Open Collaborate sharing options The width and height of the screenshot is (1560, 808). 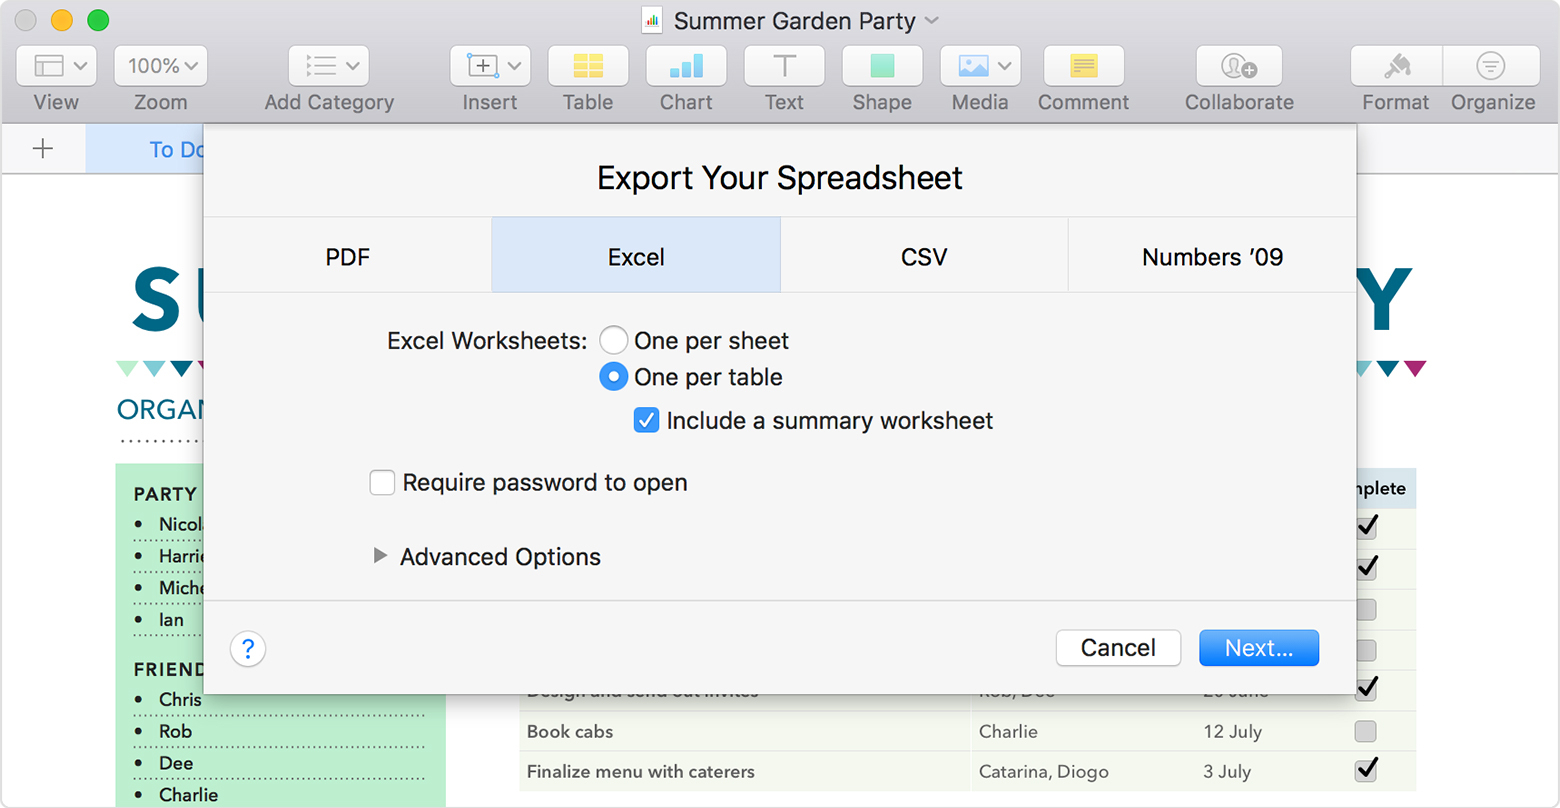pos(1240,66)
